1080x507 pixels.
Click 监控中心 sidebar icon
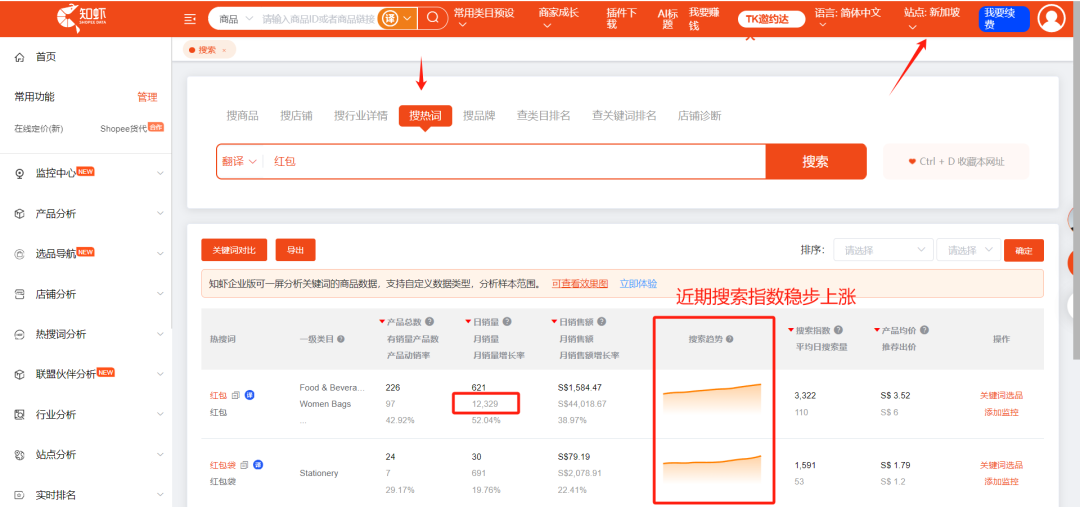click(19, 174)
